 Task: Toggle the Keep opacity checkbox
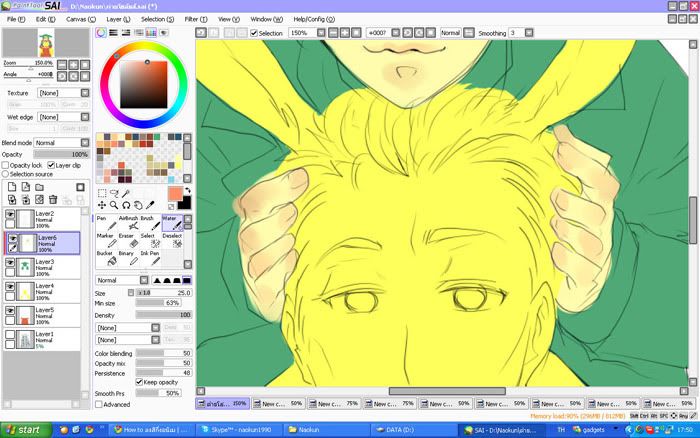click(x=138, y=381)
